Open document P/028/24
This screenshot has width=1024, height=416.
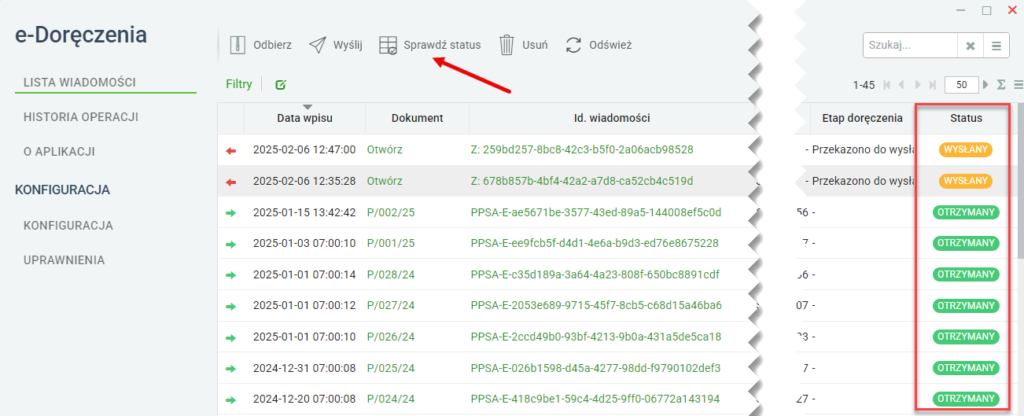click(x=391, y=275)
